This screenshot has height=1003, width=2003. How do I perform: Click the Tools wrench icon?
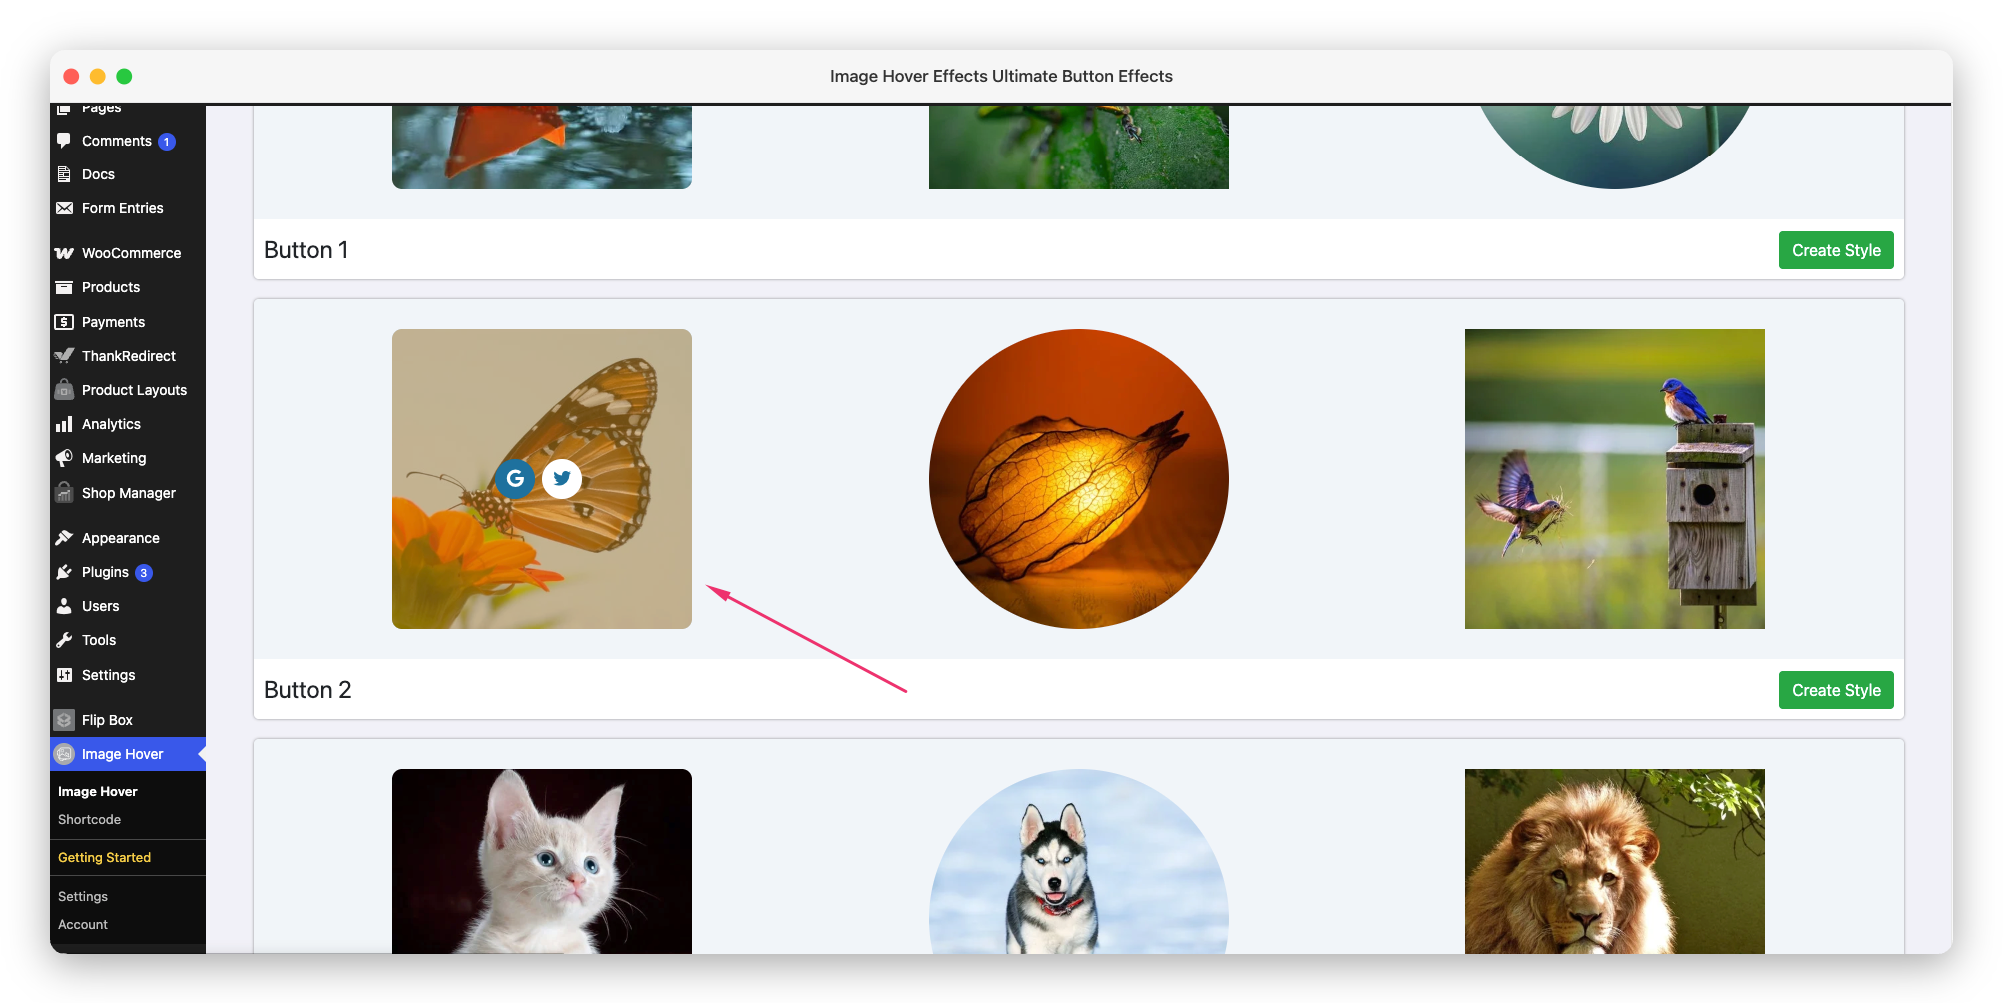click(x=64, y=640)
